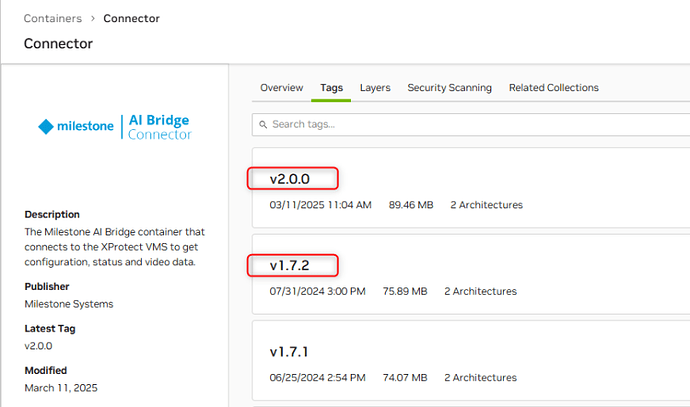690x407 pixels.
Task: Switch to the Overview tab
Action: tap(282, 88)
